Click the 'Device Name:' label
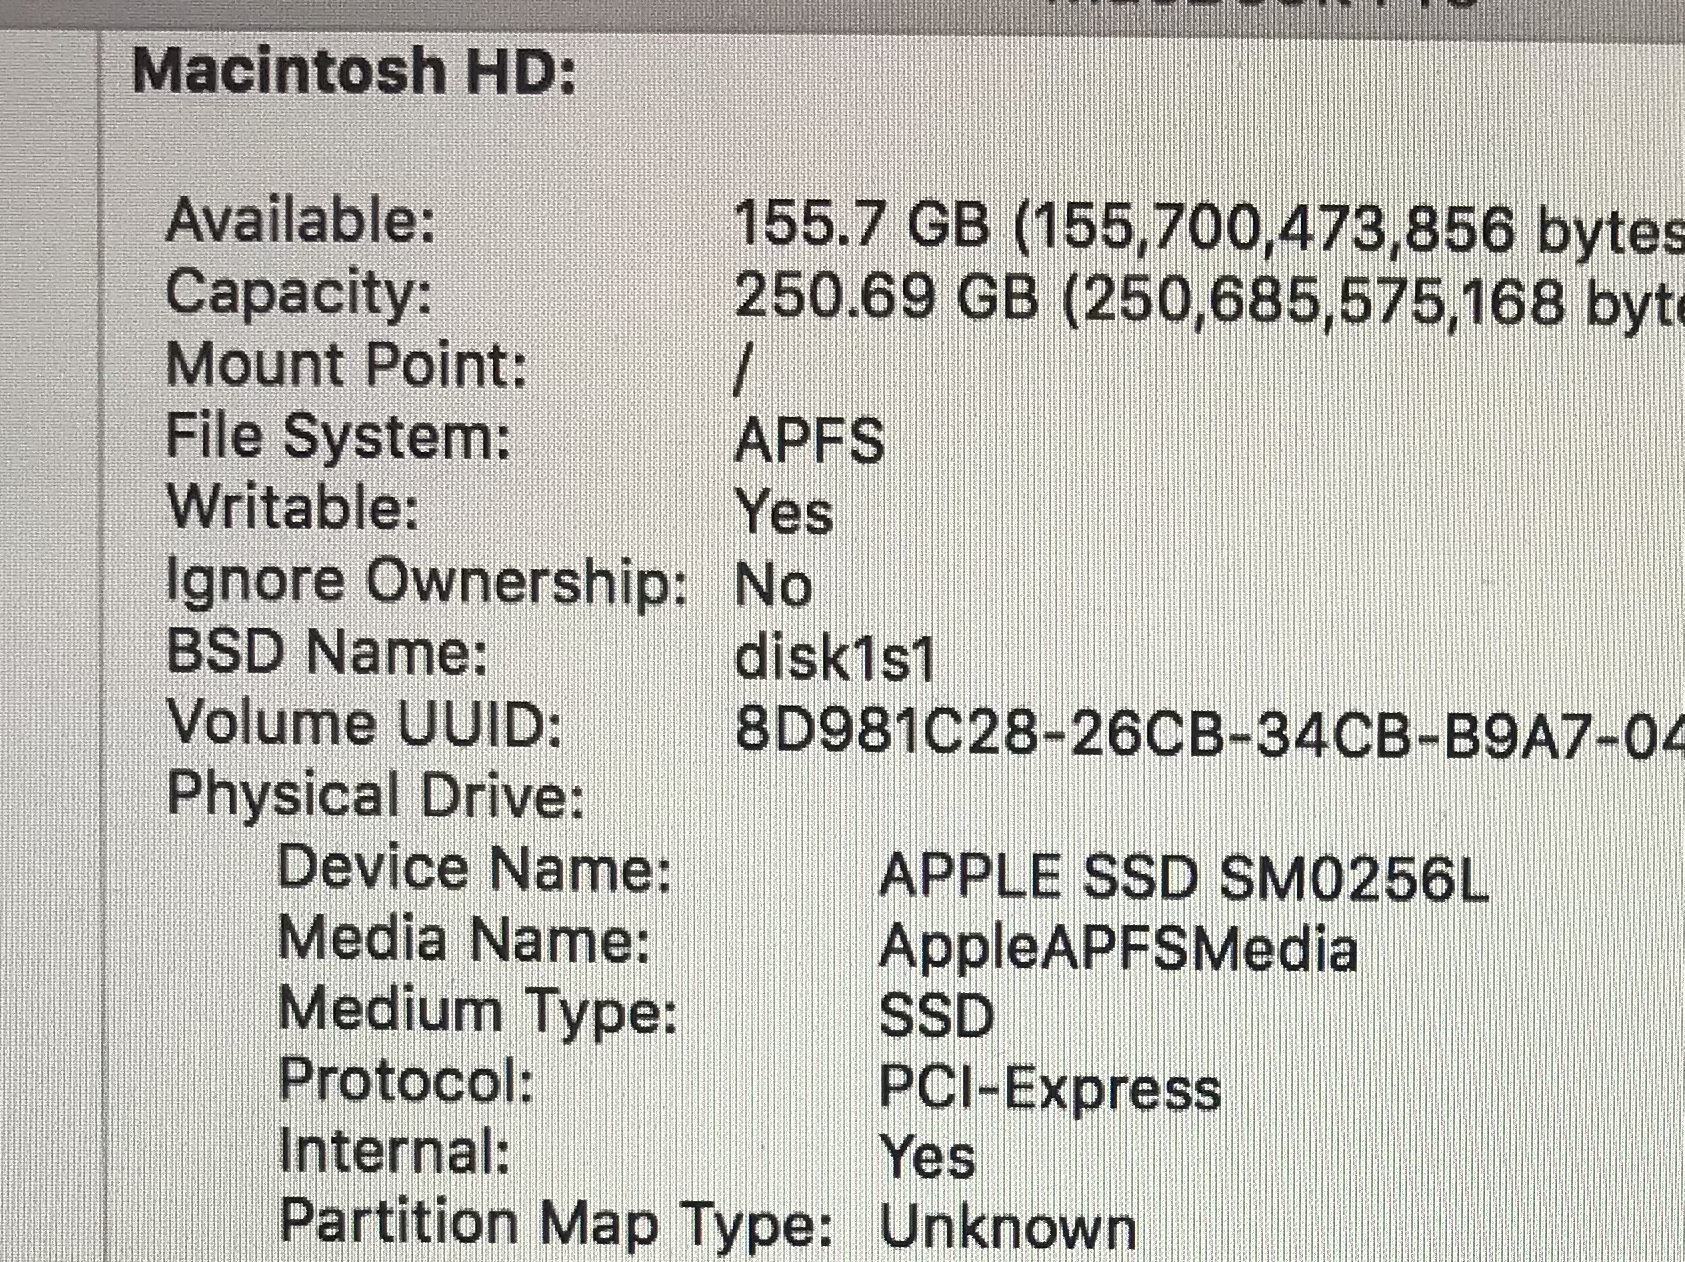The height and width of the screenshot is (1262, 1685). click(x=475, y=867)
